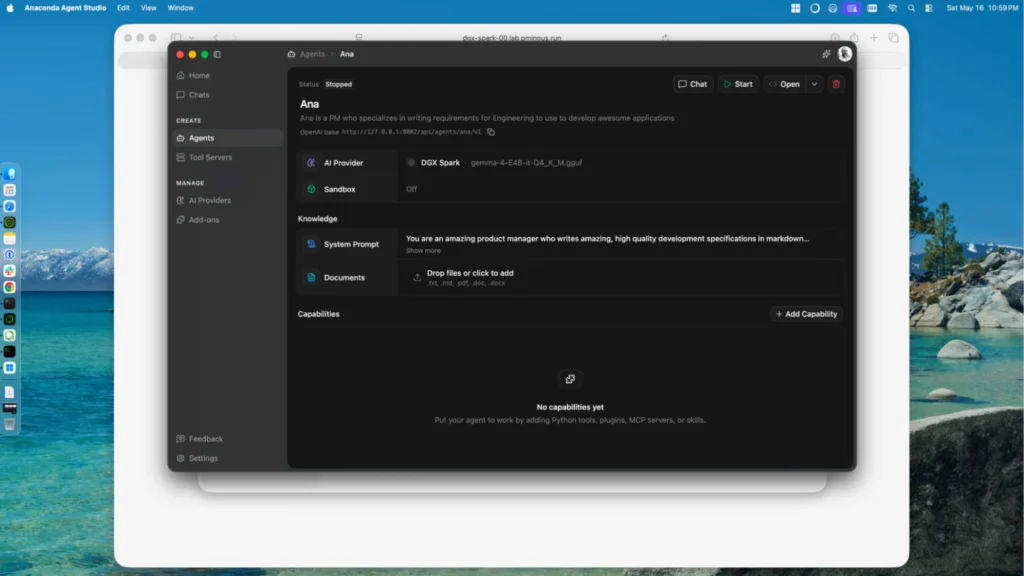Screen dimensions: 1024x576
Task: Select the DGX Spark provider entry
Action: [440, 163]
